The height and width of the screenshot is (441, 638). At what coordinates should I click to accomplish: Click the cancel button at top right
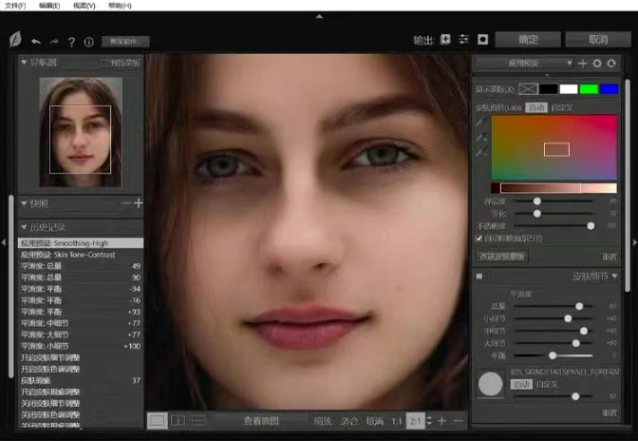coord(598,40)
